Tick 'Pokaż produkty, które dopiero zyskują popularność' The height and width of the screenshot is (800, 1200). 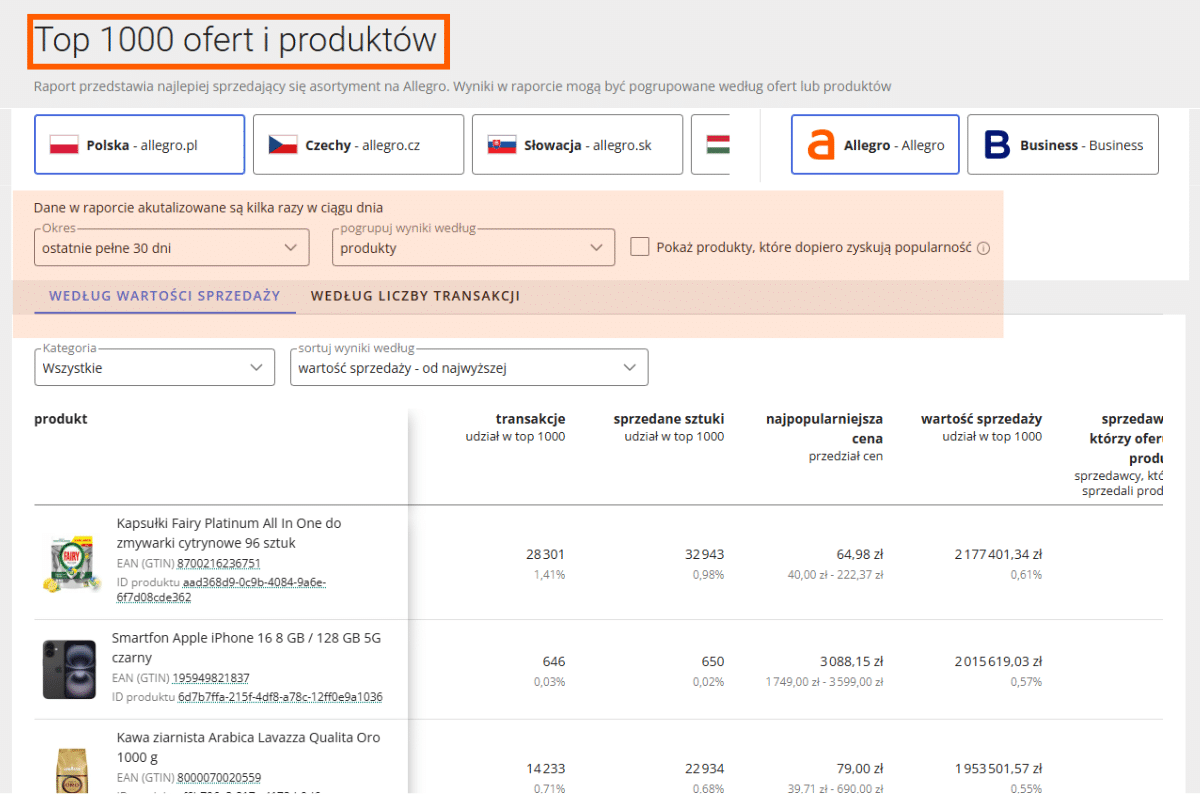click(640, 247)
